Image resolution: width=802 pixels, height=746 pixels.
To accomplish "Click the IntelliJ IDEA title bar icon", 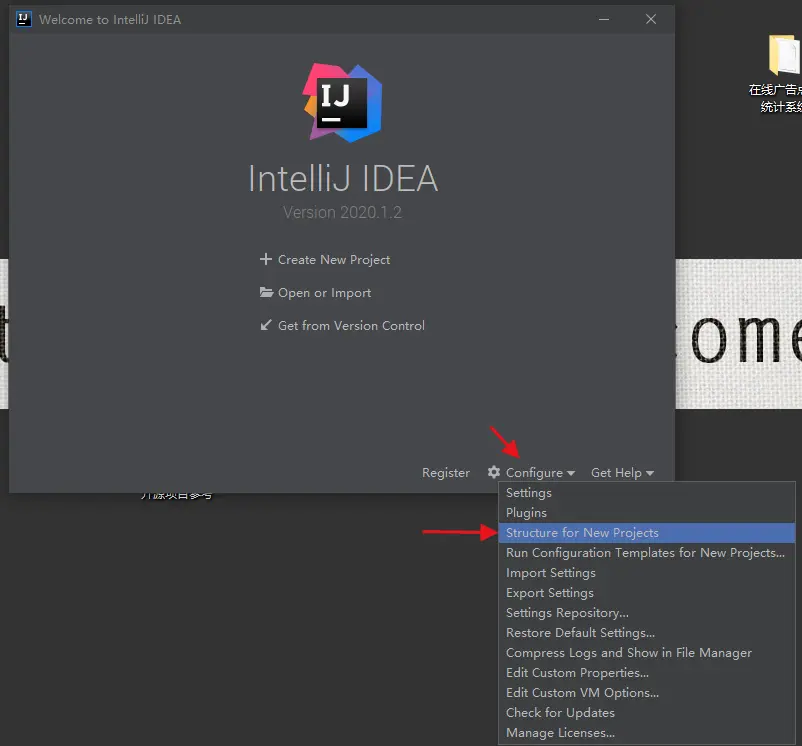I will (x=24, y=19).
